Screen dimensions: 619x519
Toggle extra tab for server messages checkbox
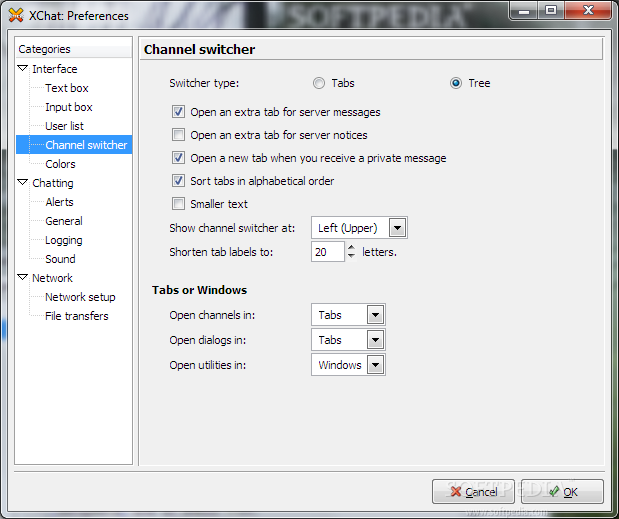[x=178, y=112]
